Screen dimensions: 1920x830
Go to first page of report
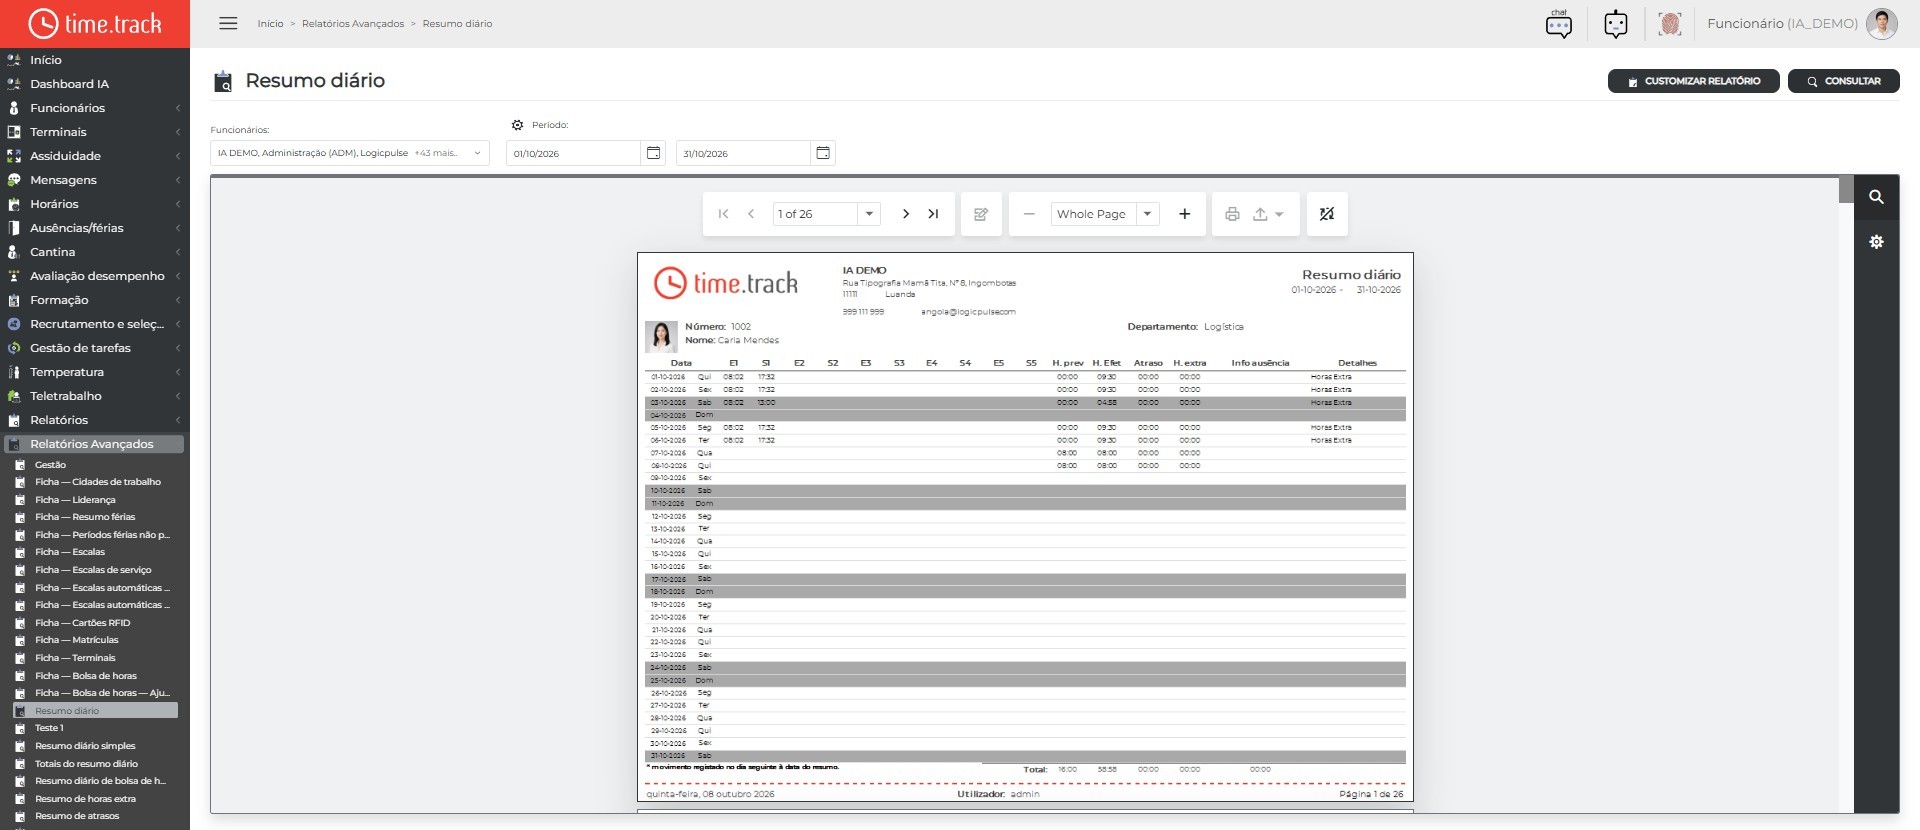coord(723,214)
